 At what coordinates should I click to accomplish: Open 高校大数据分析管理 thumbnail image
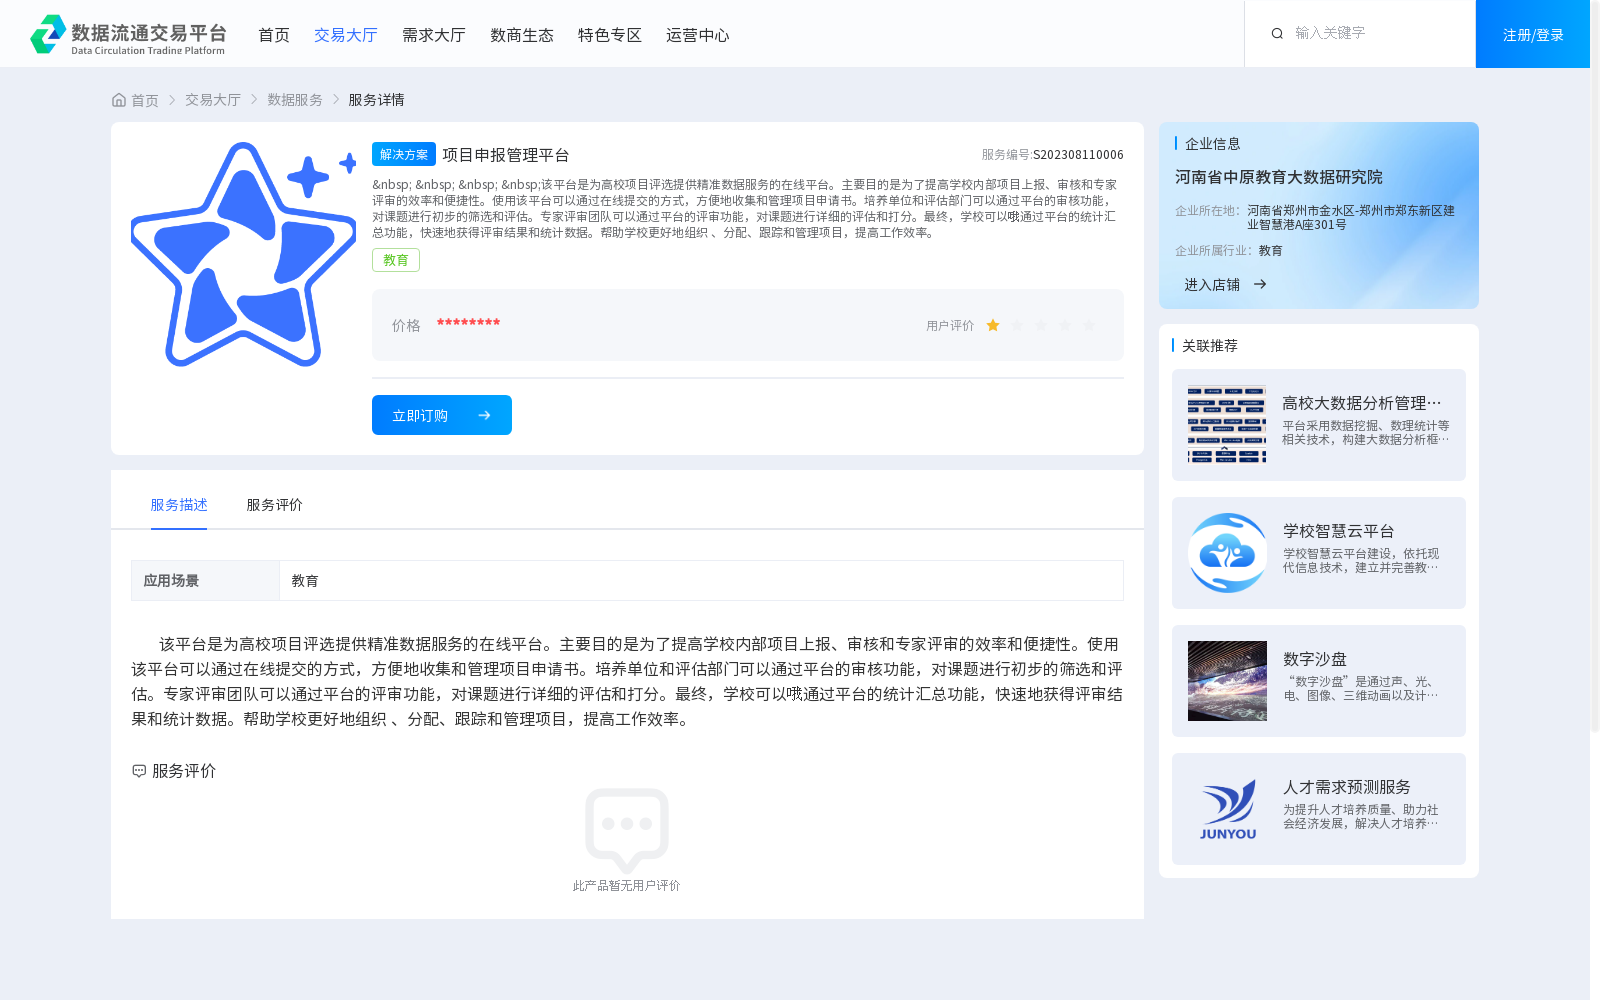(1227, 425)
